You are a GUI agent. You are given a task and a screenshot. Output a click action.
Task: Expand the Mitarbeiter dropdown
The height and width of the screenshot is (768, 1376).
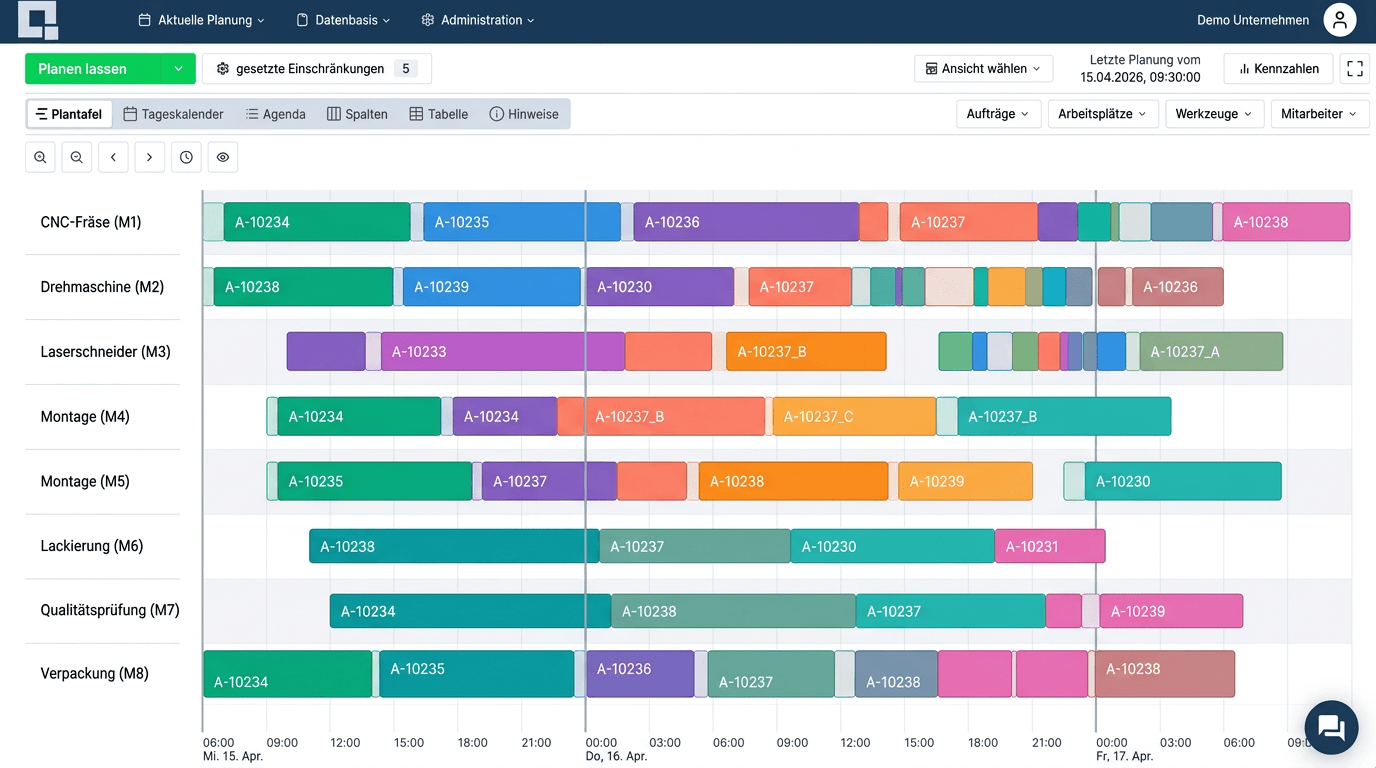1320,113
